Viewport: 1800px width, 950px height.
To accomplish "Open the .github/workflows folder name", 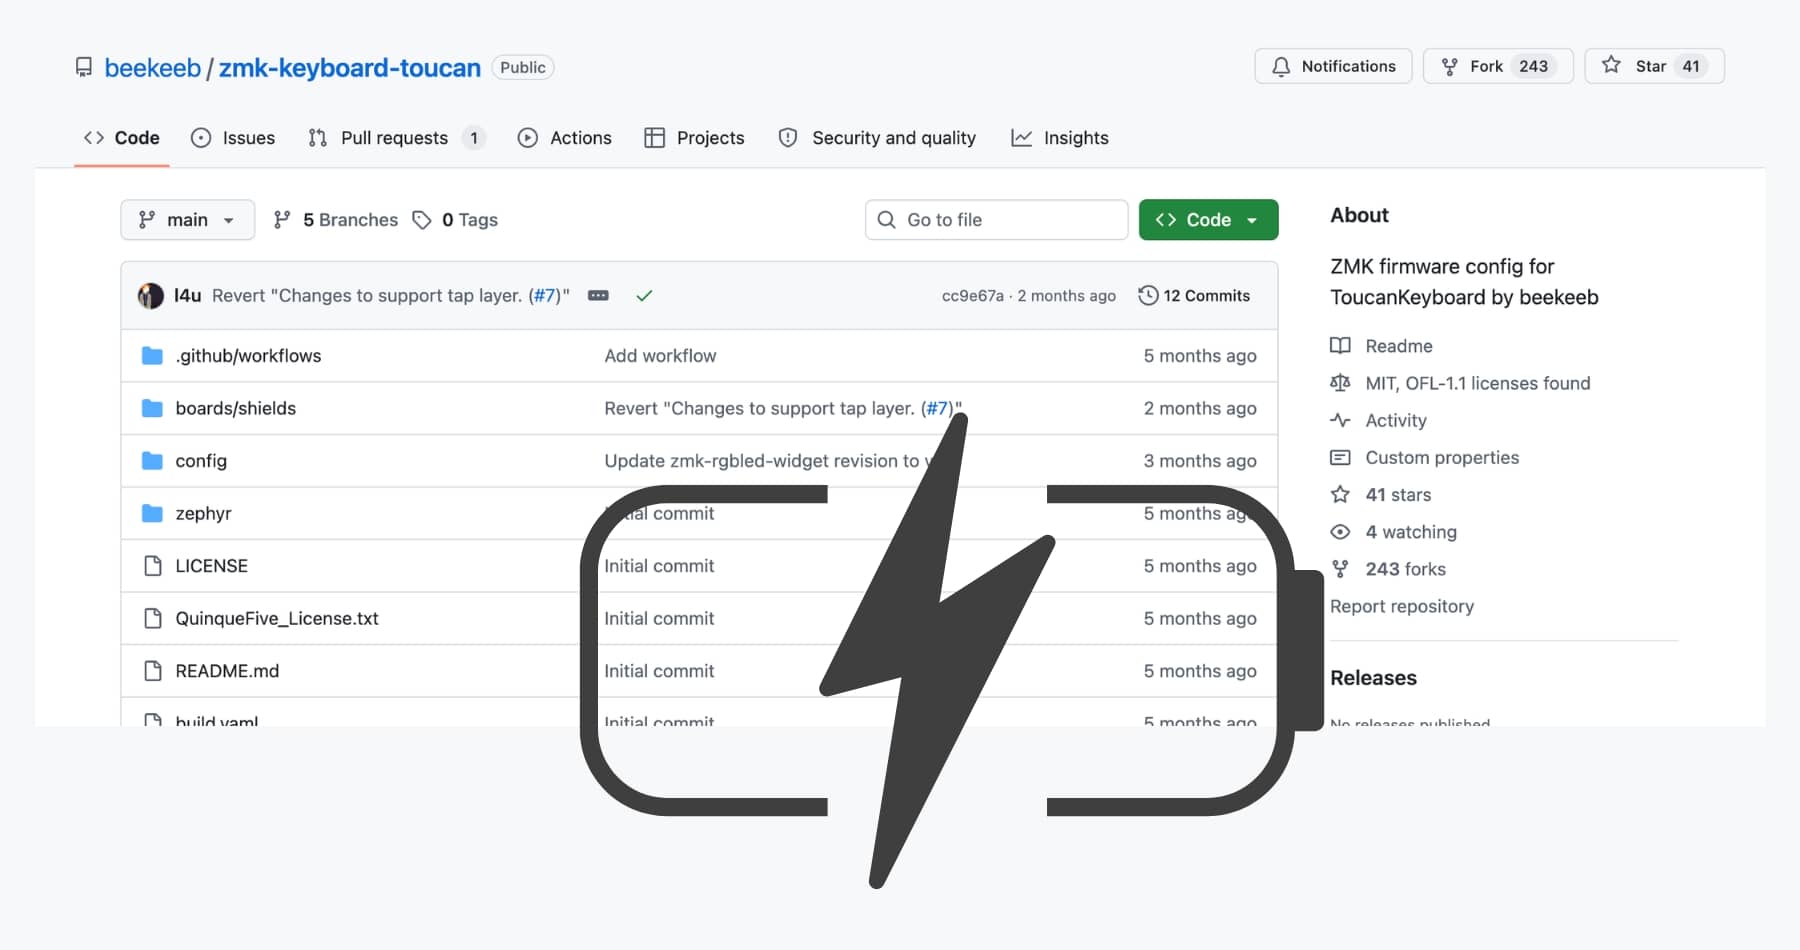I will click(x=248, y=356).
